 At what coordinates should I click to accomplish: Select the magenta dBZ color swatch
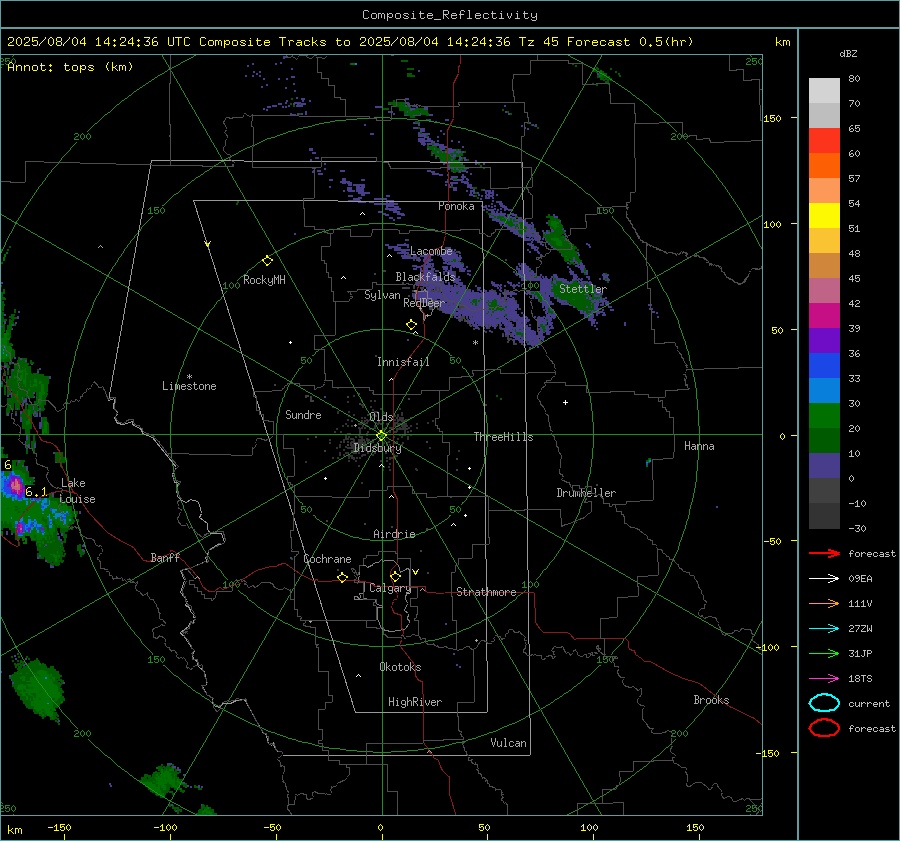click(x=824, y=315)
